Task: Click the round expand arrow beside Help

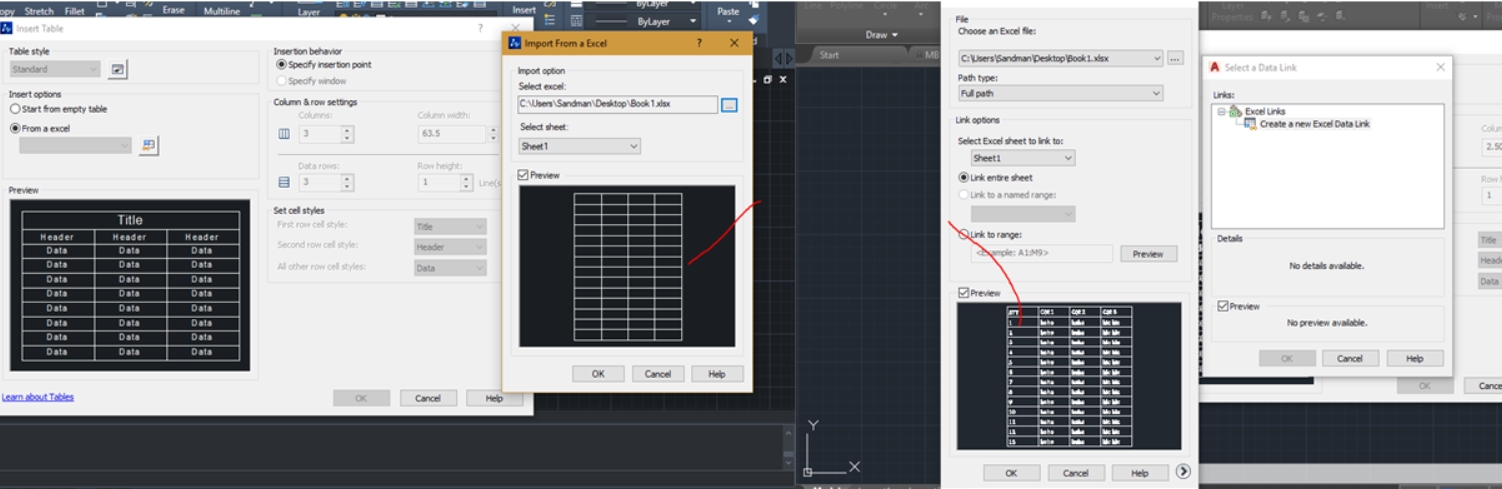Action: [x=1184, y=472]
